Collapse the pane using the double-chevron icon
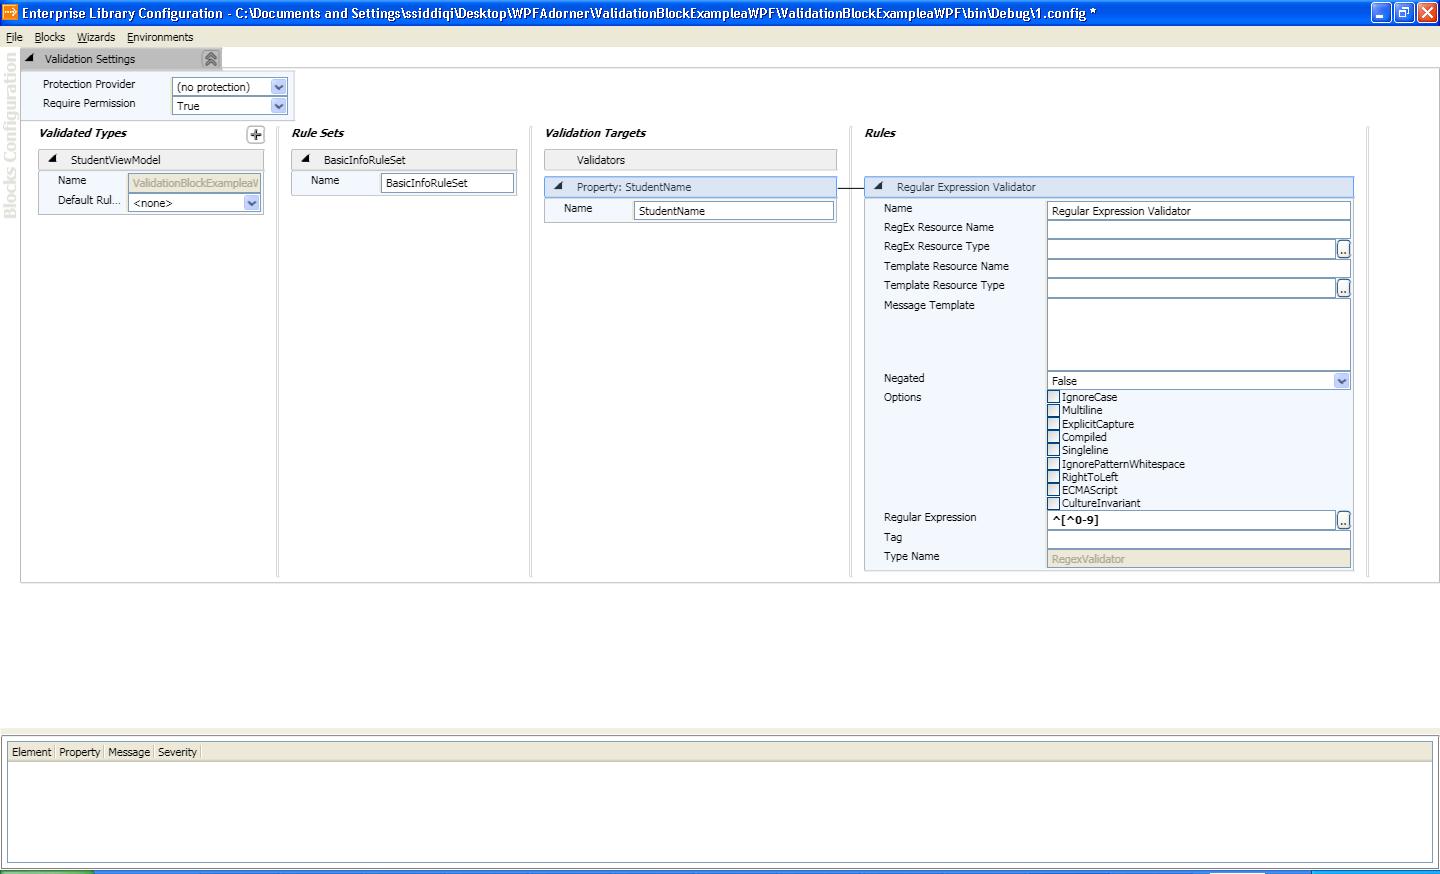The height and width of the screenshot is (874, 1440). (210, 58)
